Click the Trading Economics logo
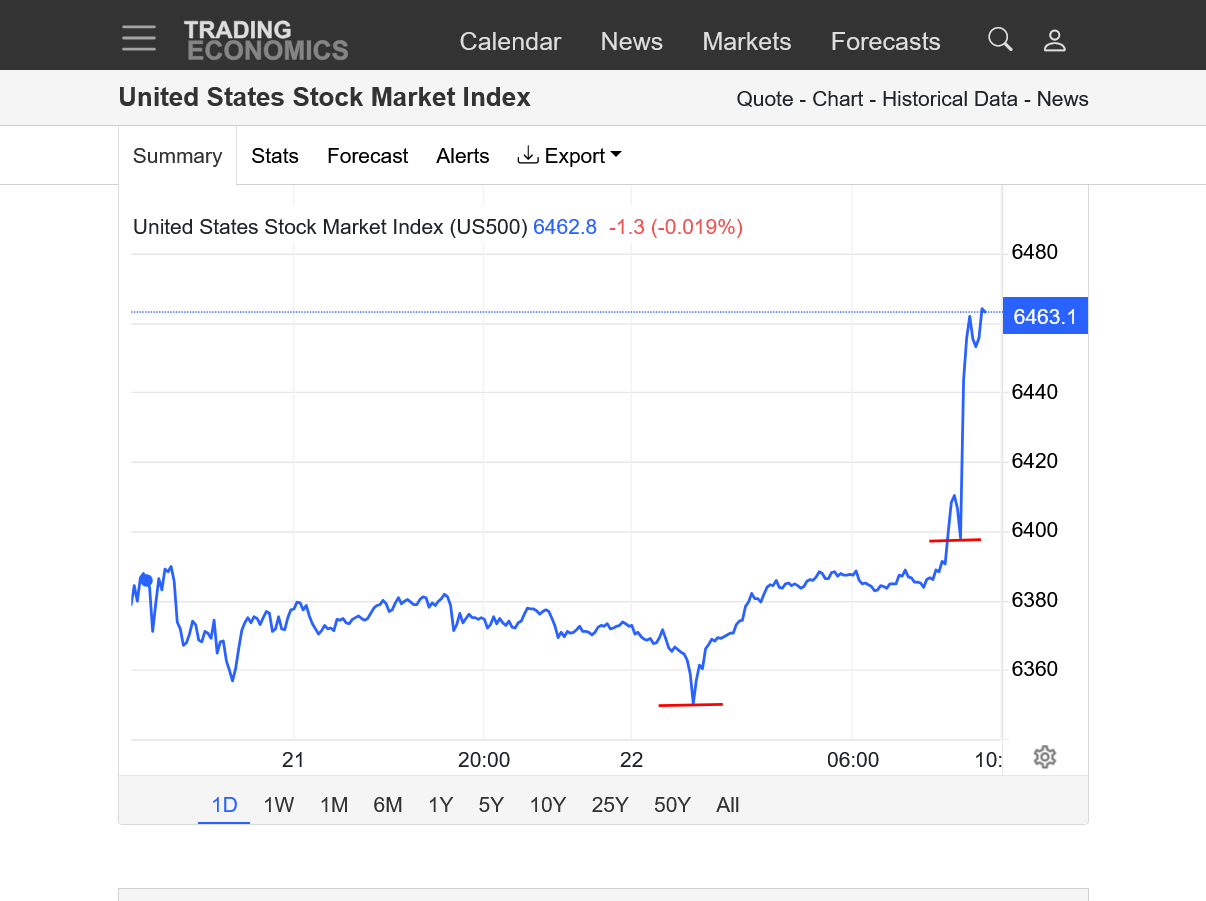The image size is (1206, 901). pos(266,40)
